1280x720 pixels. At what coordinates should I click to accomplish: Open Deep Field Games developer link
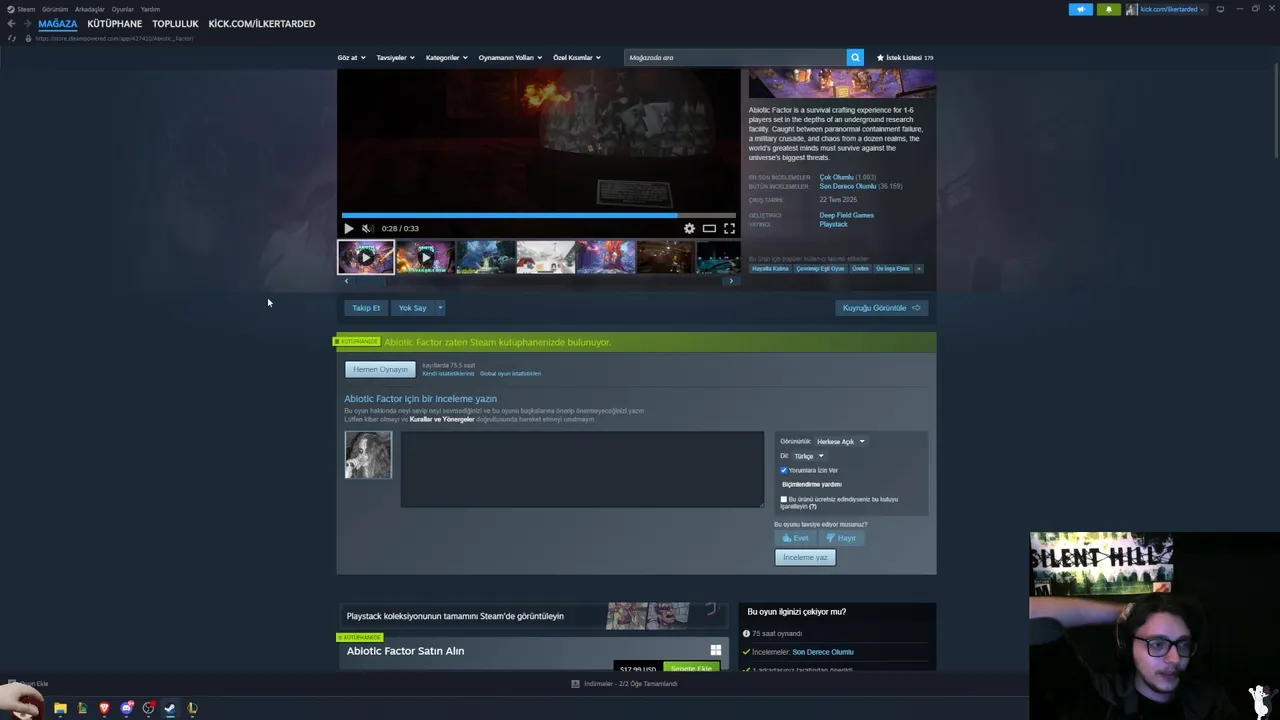[846, 215]
